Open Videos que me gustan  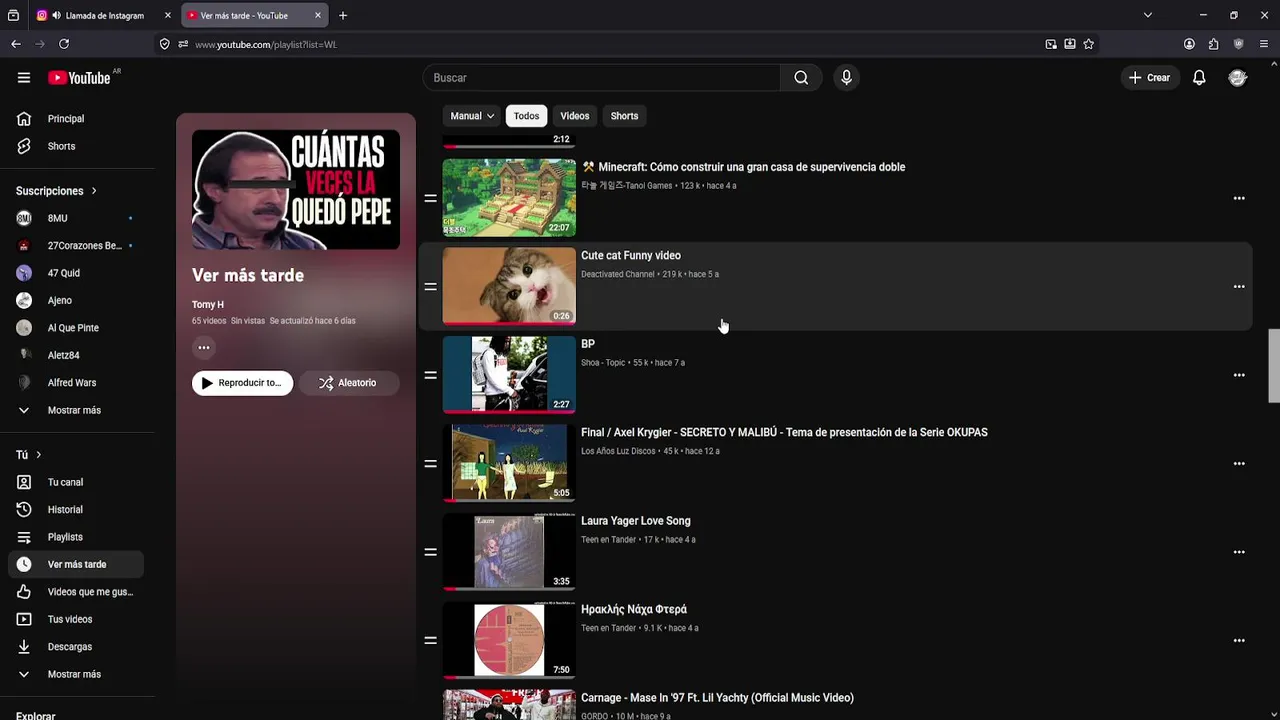pos(77,592)
